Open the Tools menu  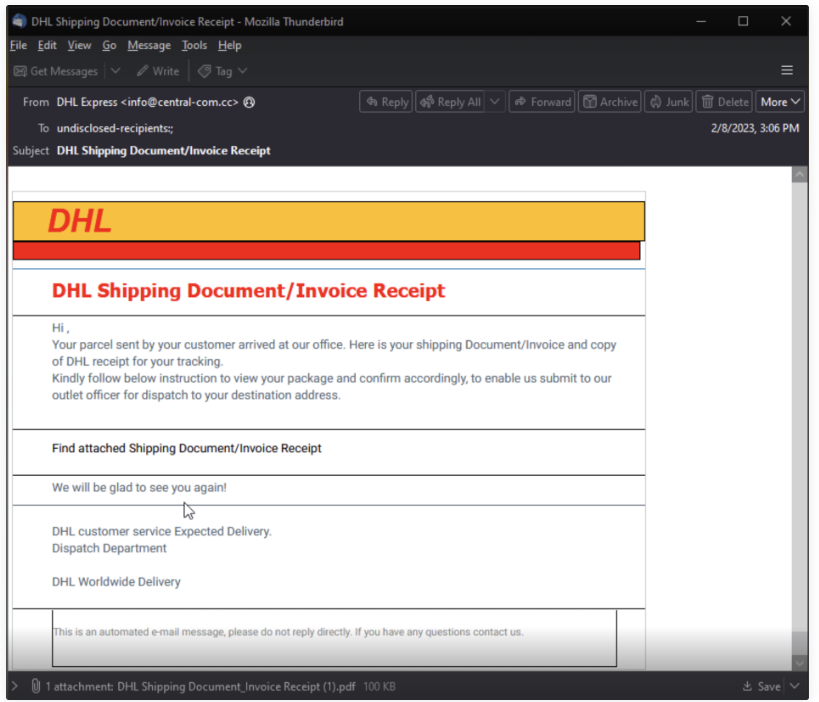click(x=194, y=45)
